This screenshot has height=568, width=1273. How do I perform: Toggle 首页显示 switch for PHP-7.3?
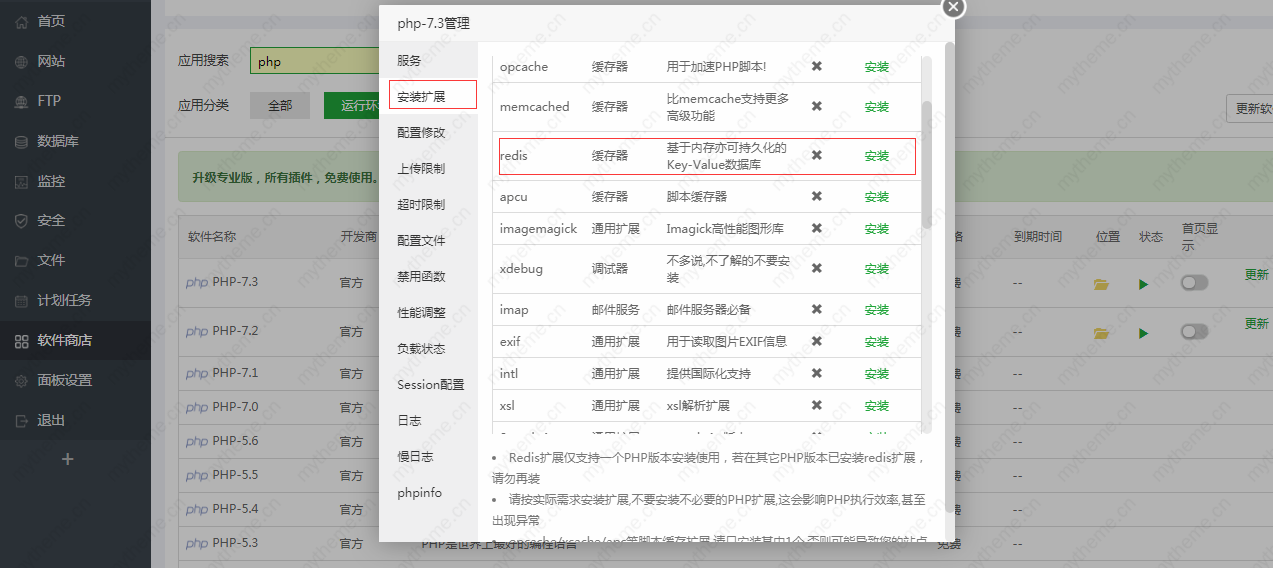point(1194,283)
